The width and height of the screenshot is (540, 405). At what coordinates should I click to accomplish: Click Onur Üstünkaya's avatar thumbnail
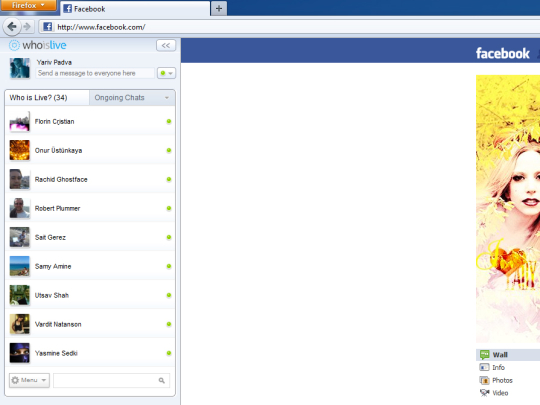coord(20,150)
